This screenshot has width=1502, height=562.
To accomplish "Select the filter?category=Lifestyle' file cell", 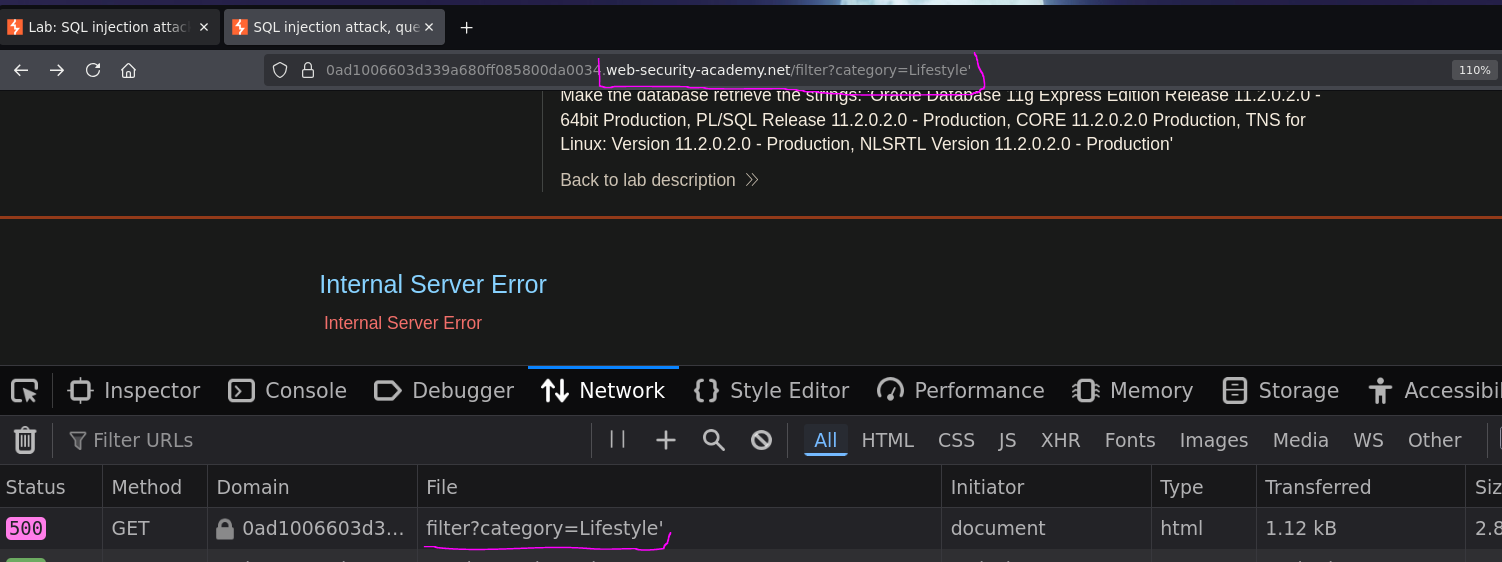I will point(679,528).
